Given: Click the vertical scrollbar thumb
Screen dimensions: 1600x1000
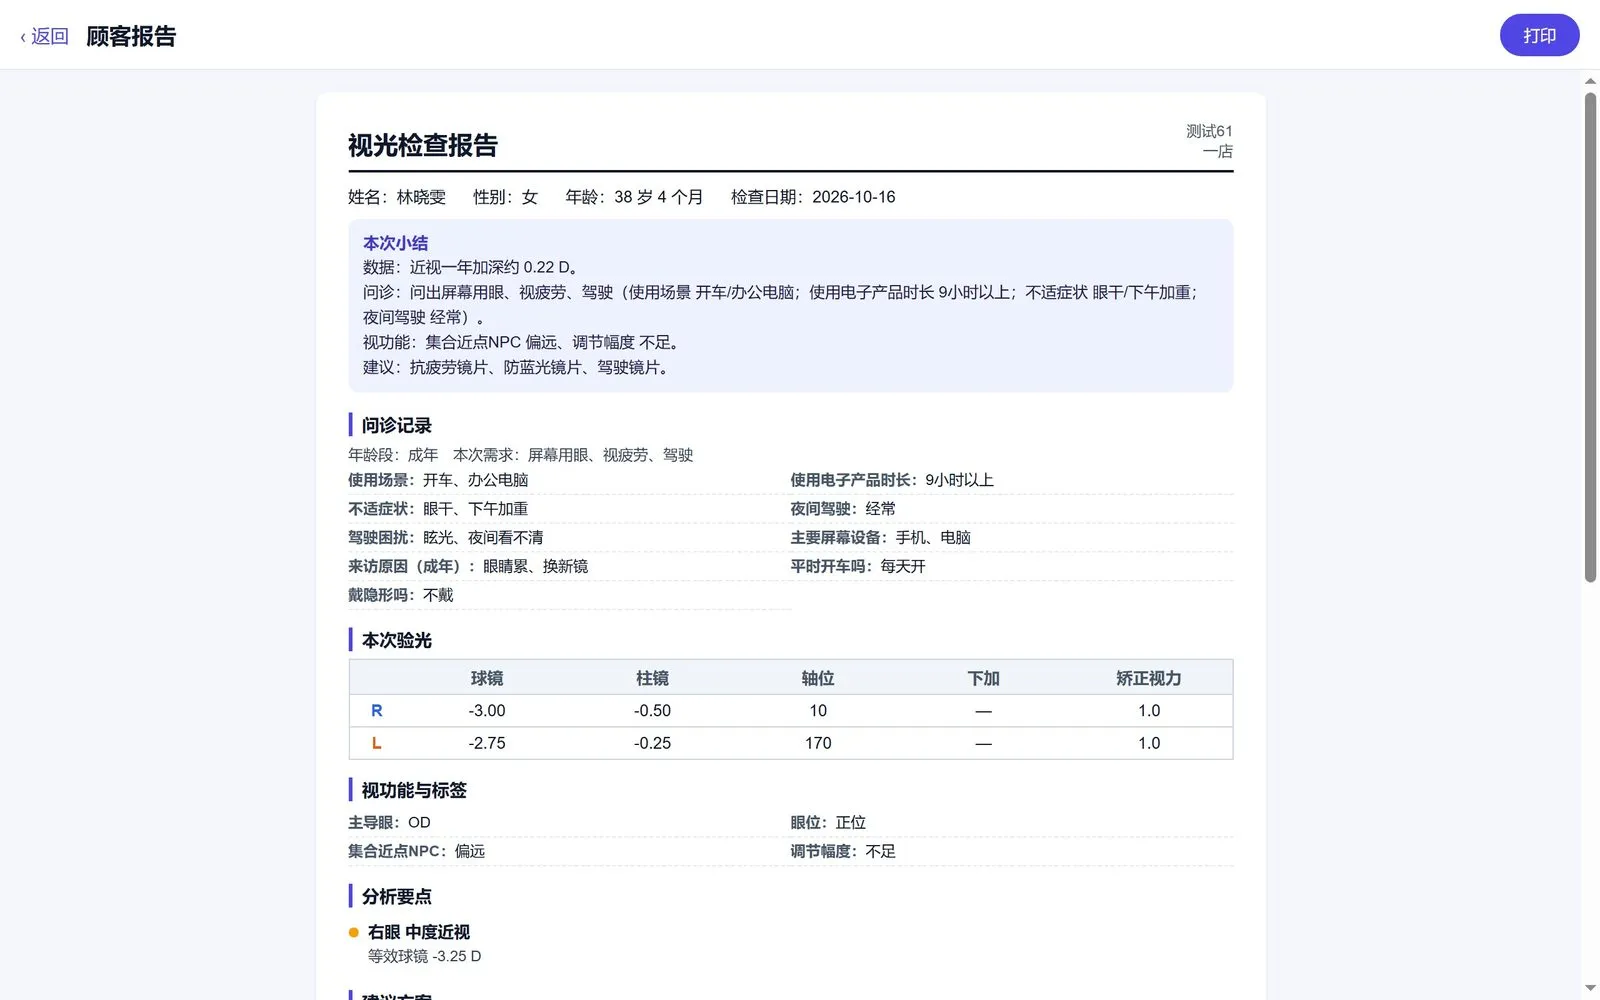Looking at the screenshot, I should (x=1590, y=337).
